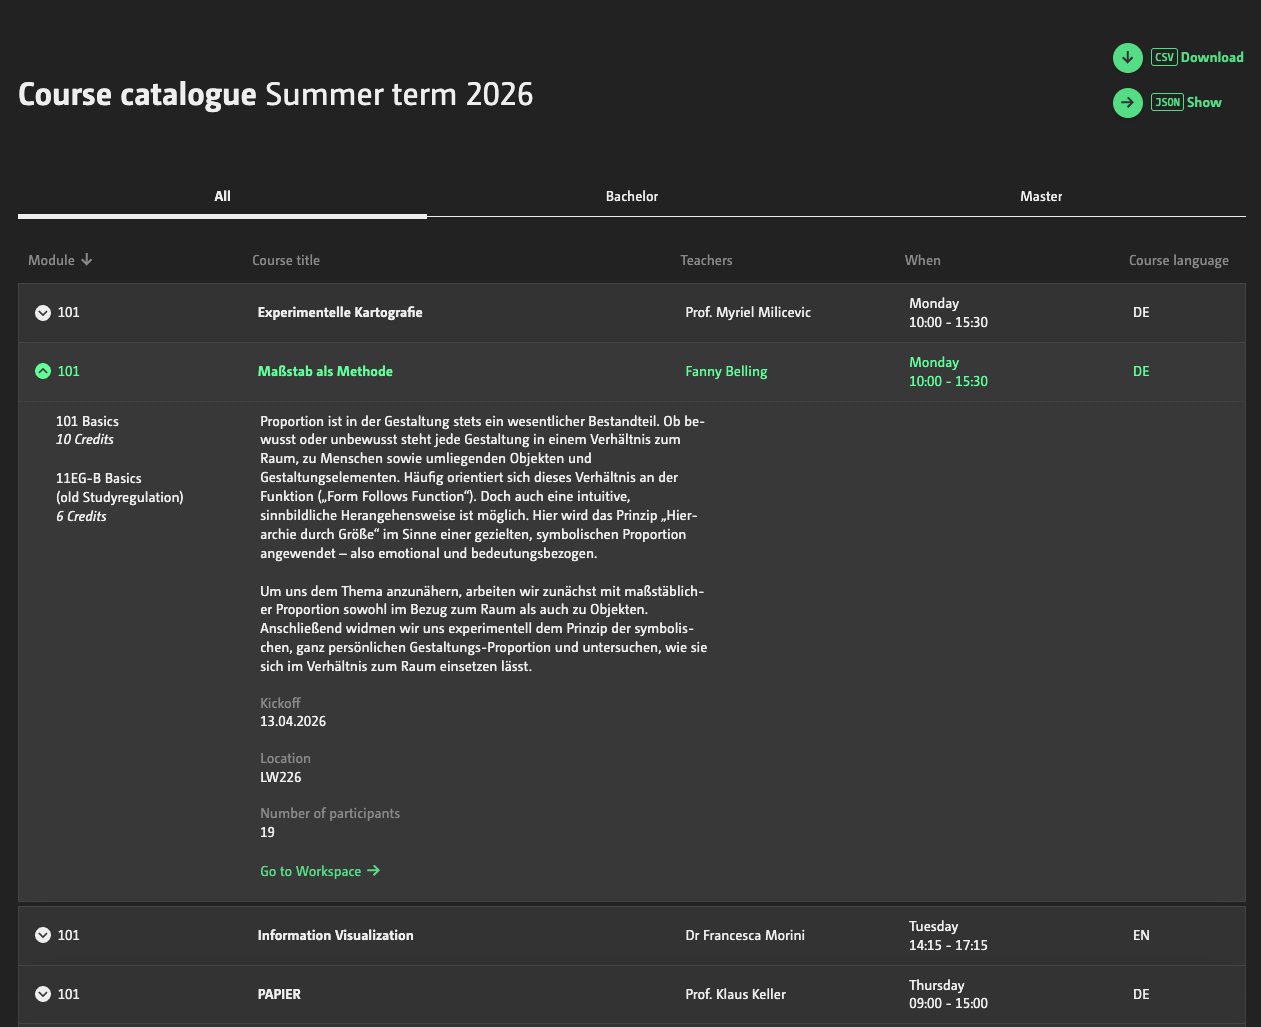Switch to the All tab
Image resolution: width=1261 pixels, height=1027 pixels.
tap(222, 197)
